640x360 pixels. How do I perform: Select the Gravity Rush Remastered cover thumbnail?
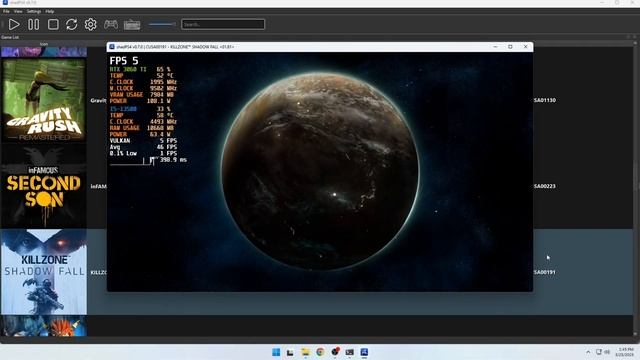[x=44, y=100]
